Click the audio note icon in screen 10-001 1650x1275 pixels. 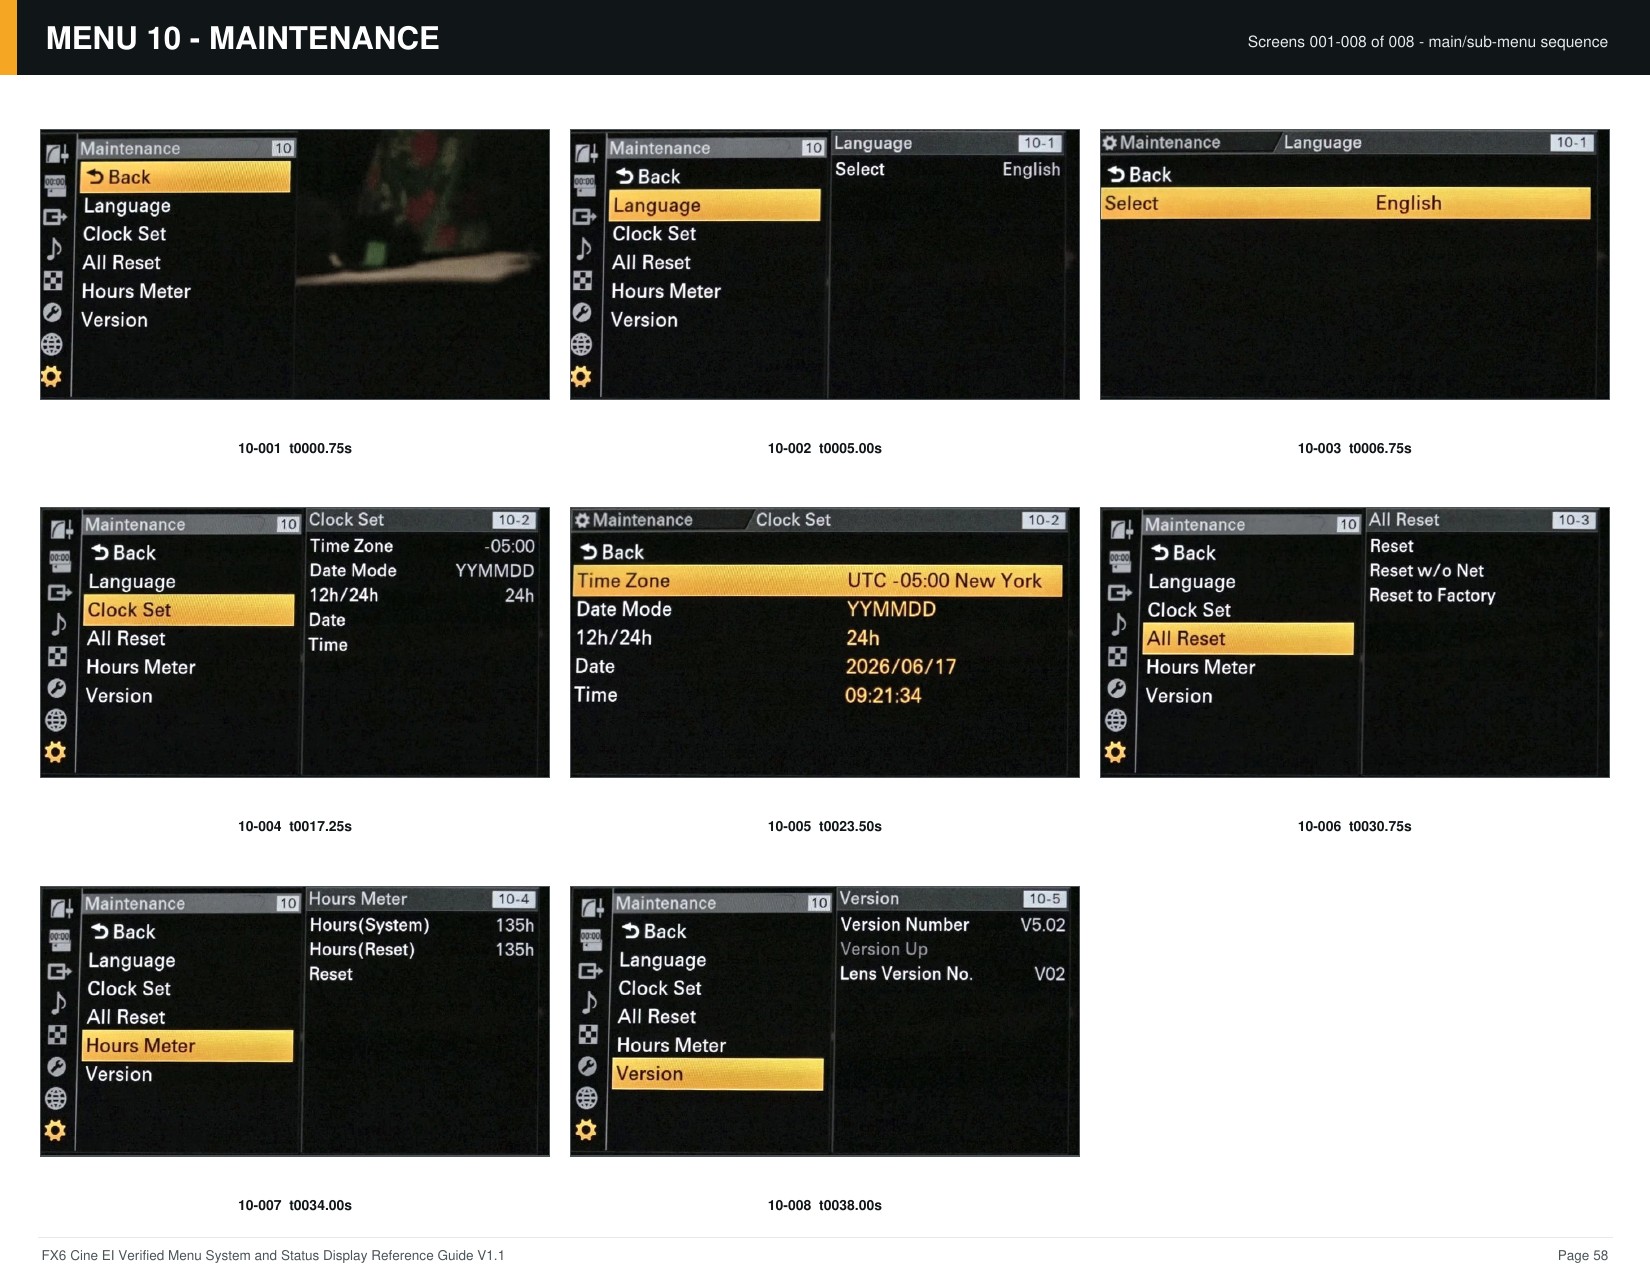coord(54,248)
